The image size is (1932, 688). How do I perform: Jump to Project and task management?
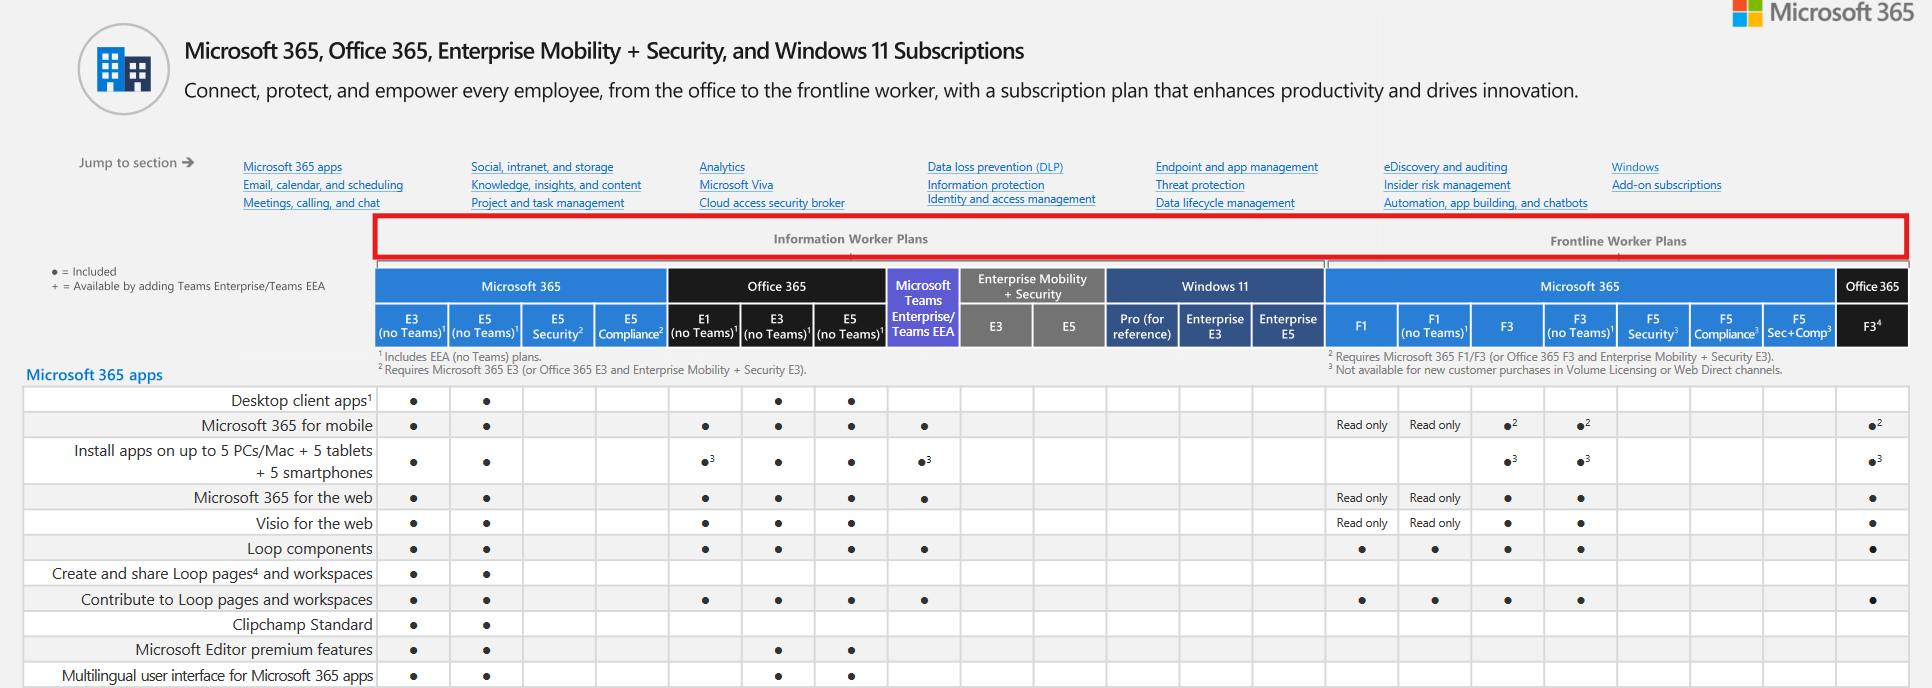pos(548,203)
